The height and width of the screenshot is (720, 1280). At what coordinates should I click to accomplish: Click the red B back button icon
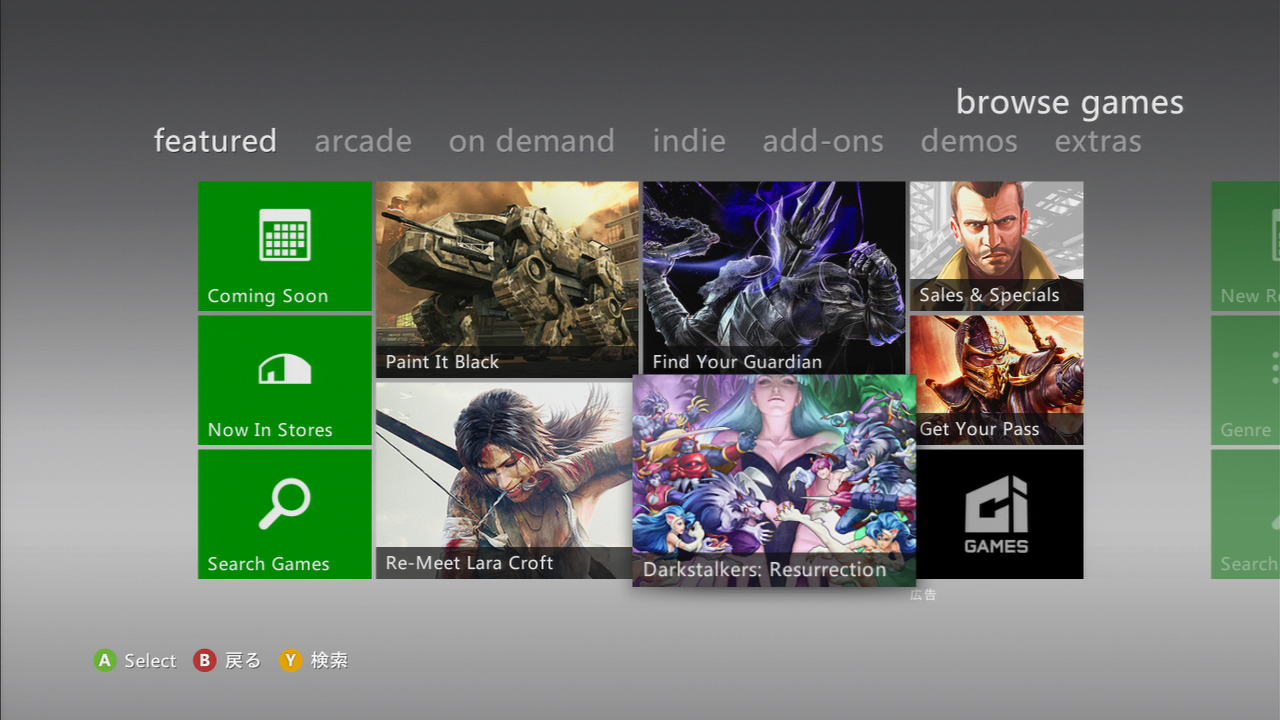[x=205, y=660]
